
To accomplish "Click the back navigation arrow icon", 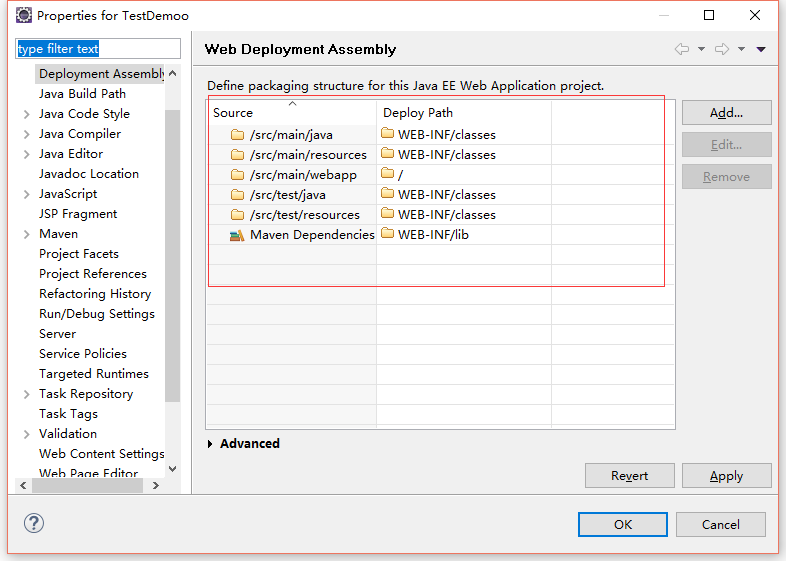I will pos(682,49).
